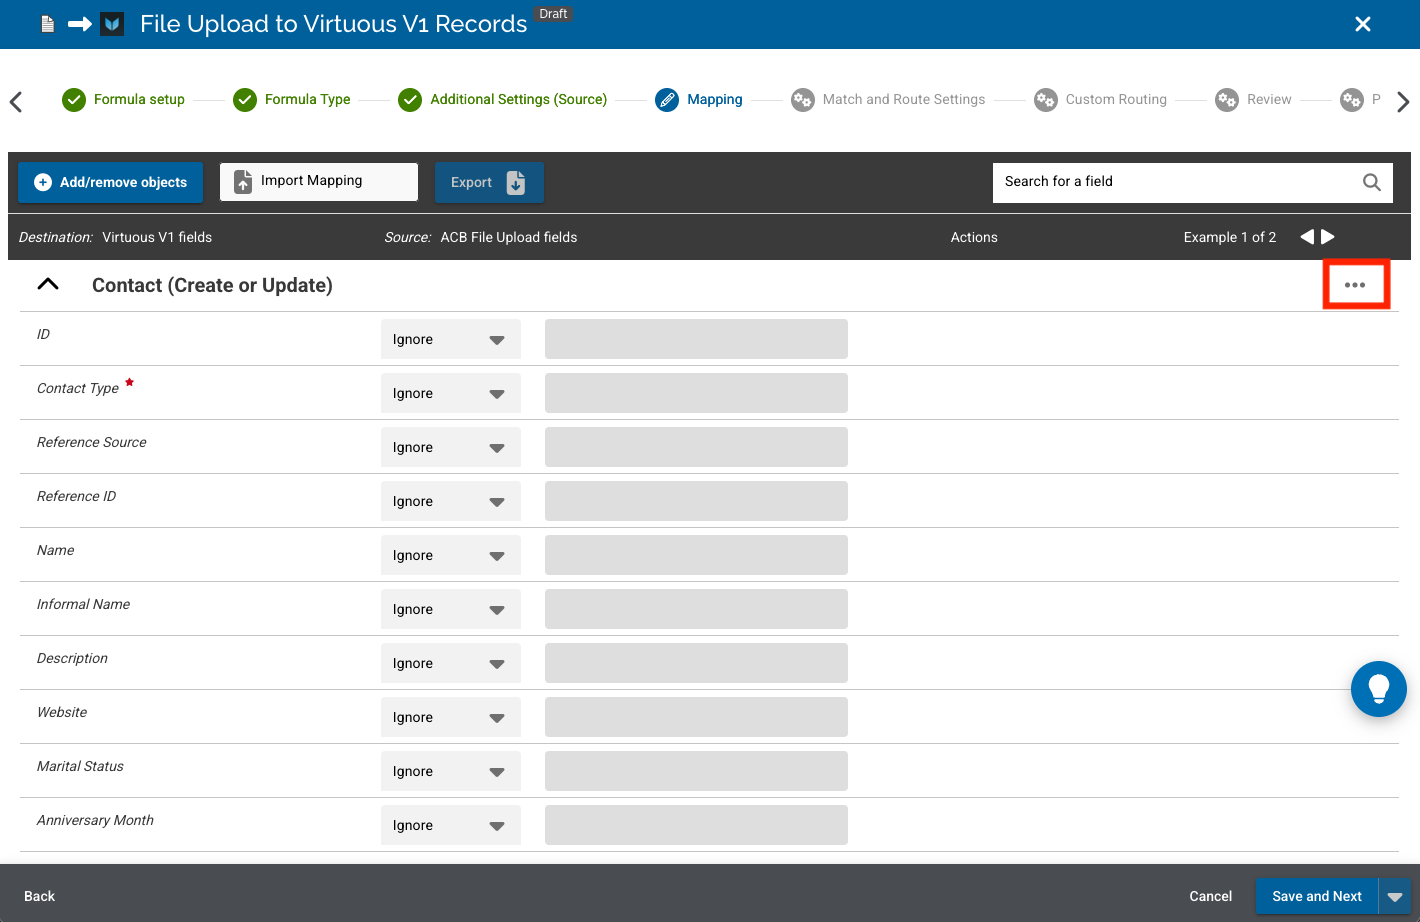Click the Save and Next button
Viewport: 1420px width, 922px height.
tap(1317, 896)
